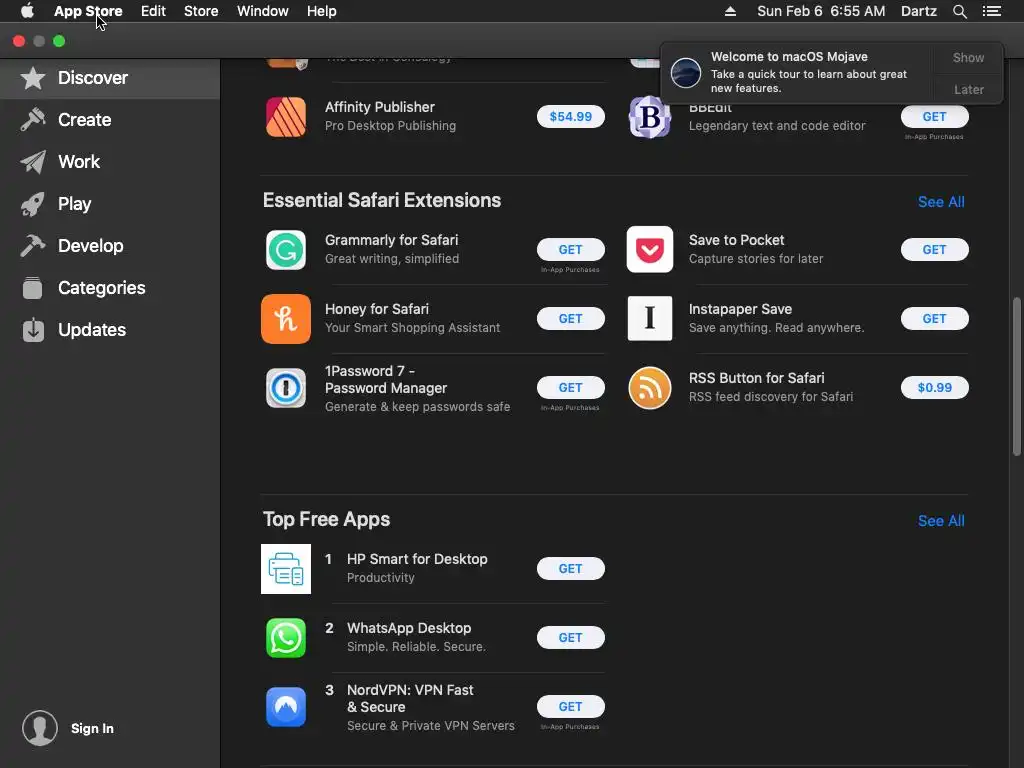
Task: Get HP Smart for Desktop
Action: (571, 569)
